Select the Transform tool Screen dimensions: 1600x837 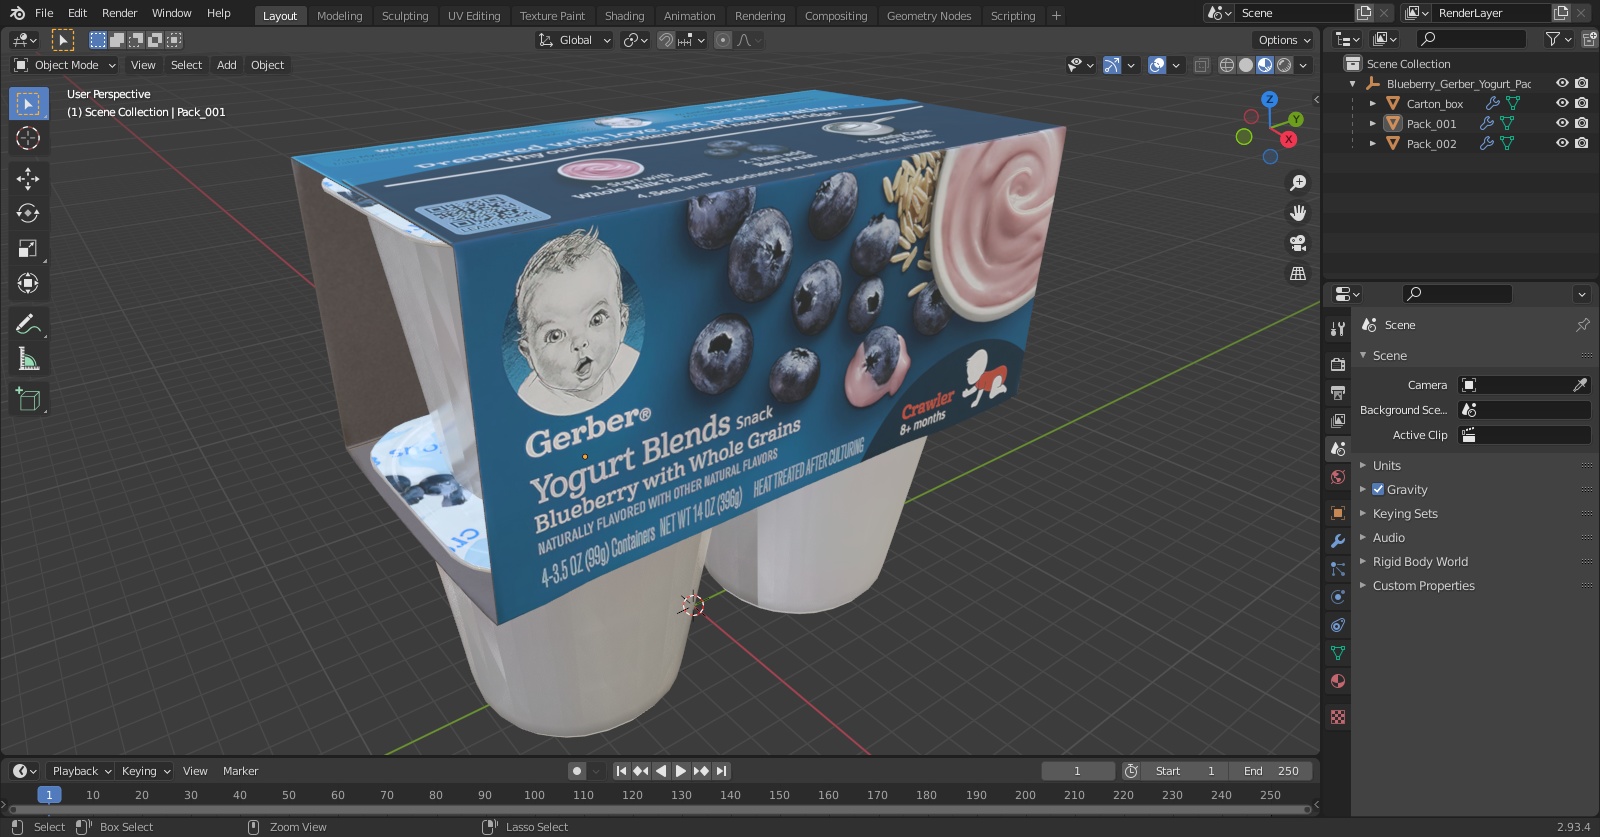28,284
